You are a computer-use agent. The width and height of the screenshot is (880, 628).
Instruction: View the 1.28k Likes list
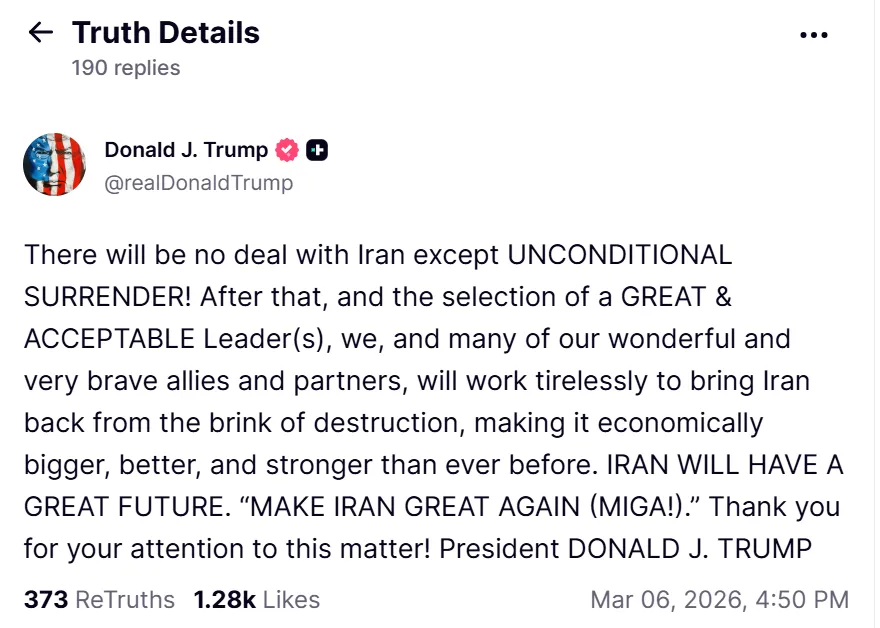[x=257, y=600]
